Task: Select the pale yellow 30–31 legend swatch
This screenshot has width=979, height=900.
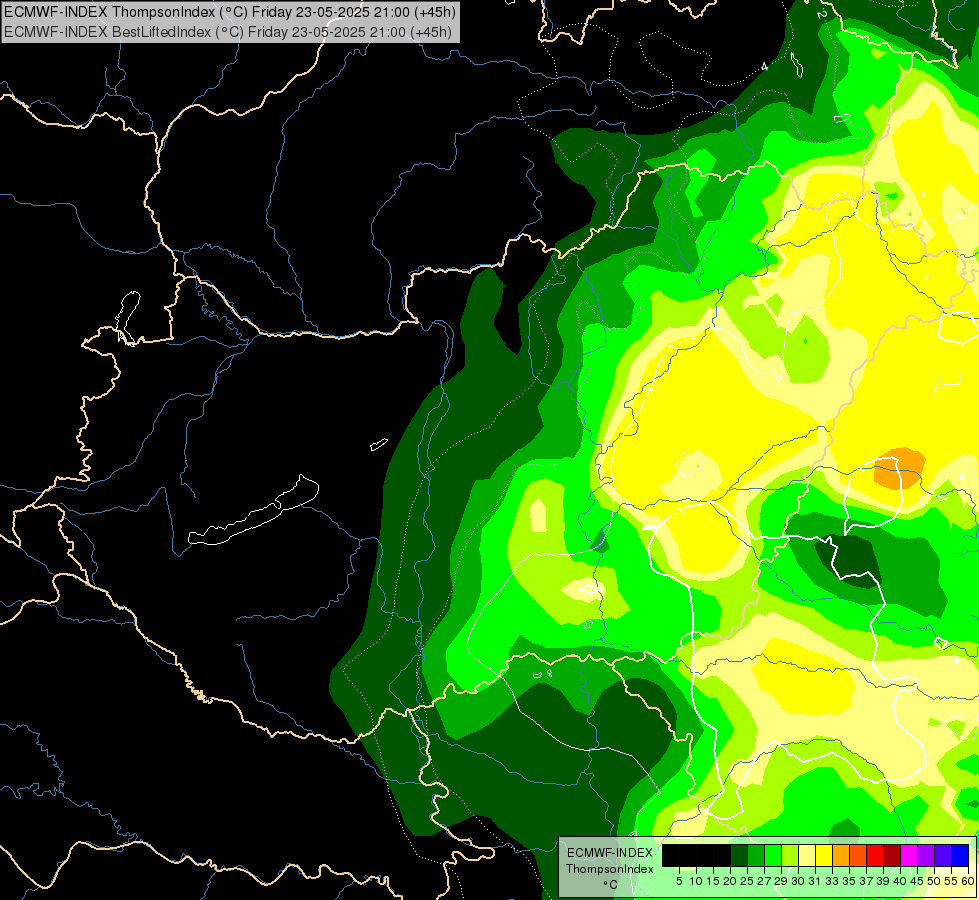Action: (807, 855)
